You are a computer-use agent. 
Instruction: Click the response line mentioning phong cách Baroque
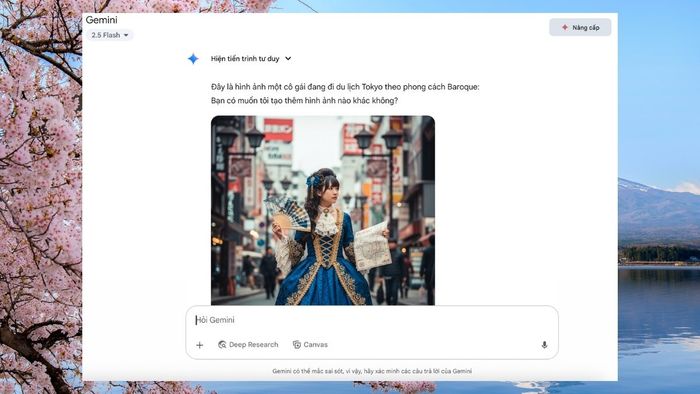click(345, 87)
